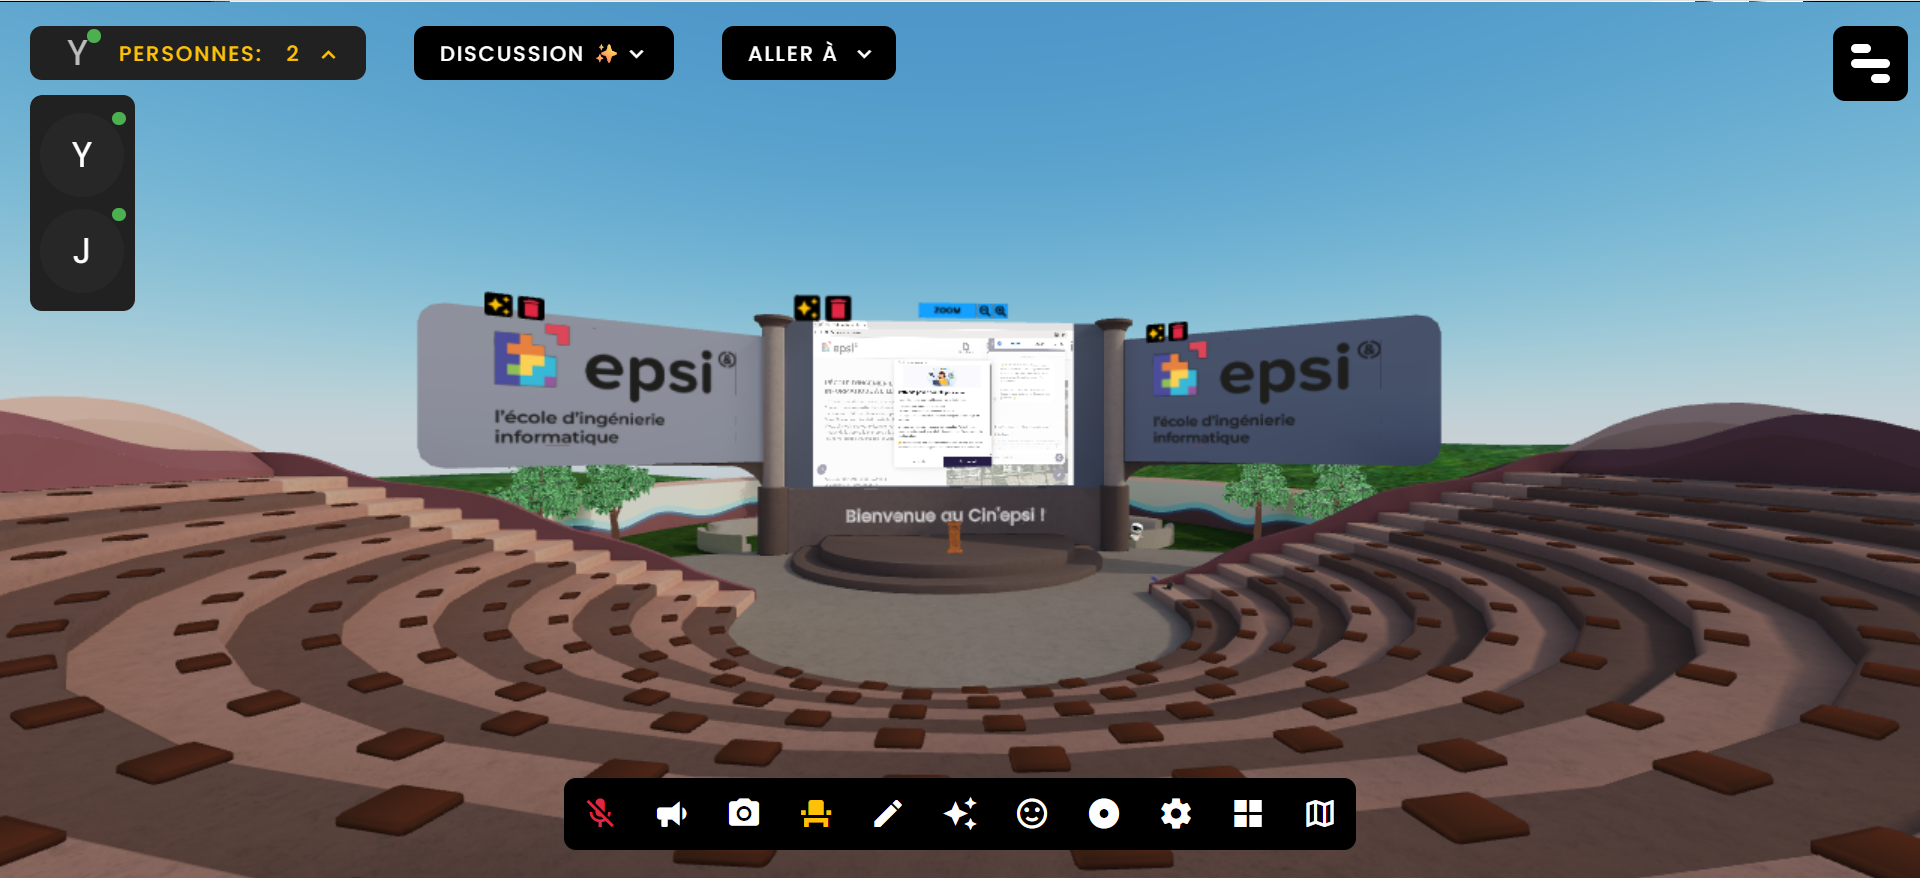Start recording with the record button
Viewport: 1920px width, 878px height.
[x=1104, y=814]
